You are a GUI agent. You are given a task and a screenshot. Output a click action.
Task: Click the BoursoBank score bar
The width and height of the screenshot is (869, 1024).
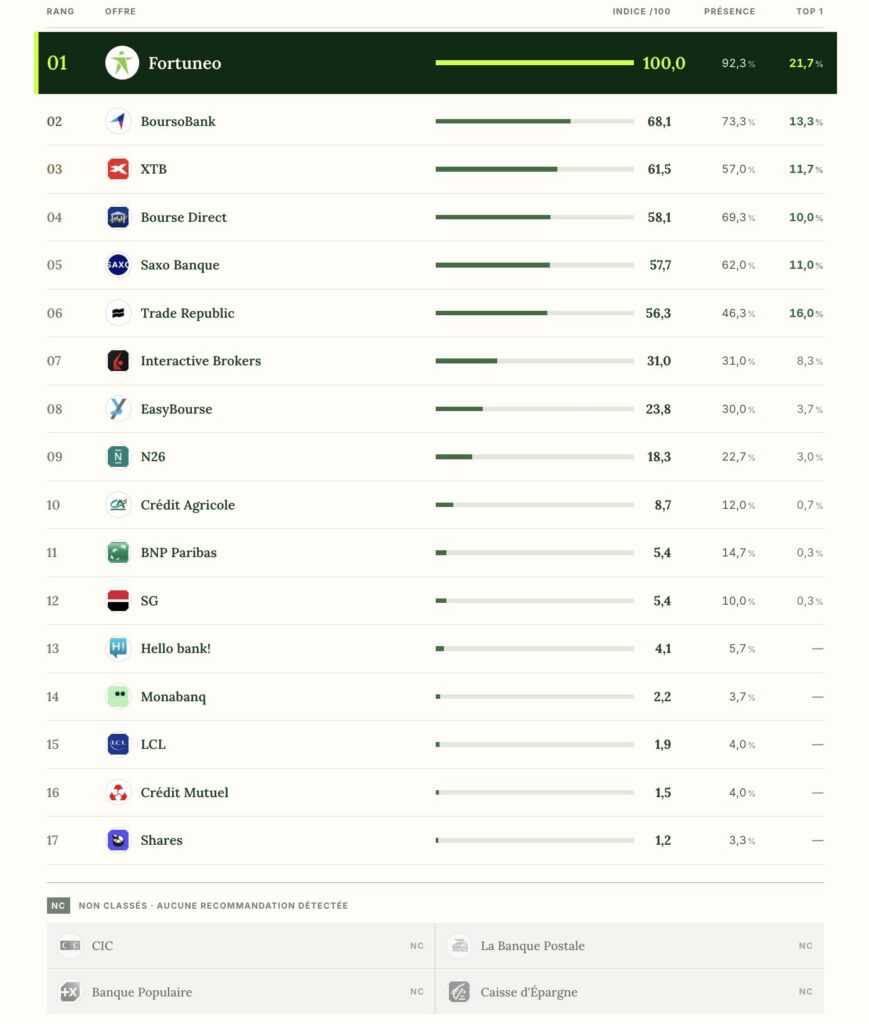pyautogui.click(x=534, y=121)
